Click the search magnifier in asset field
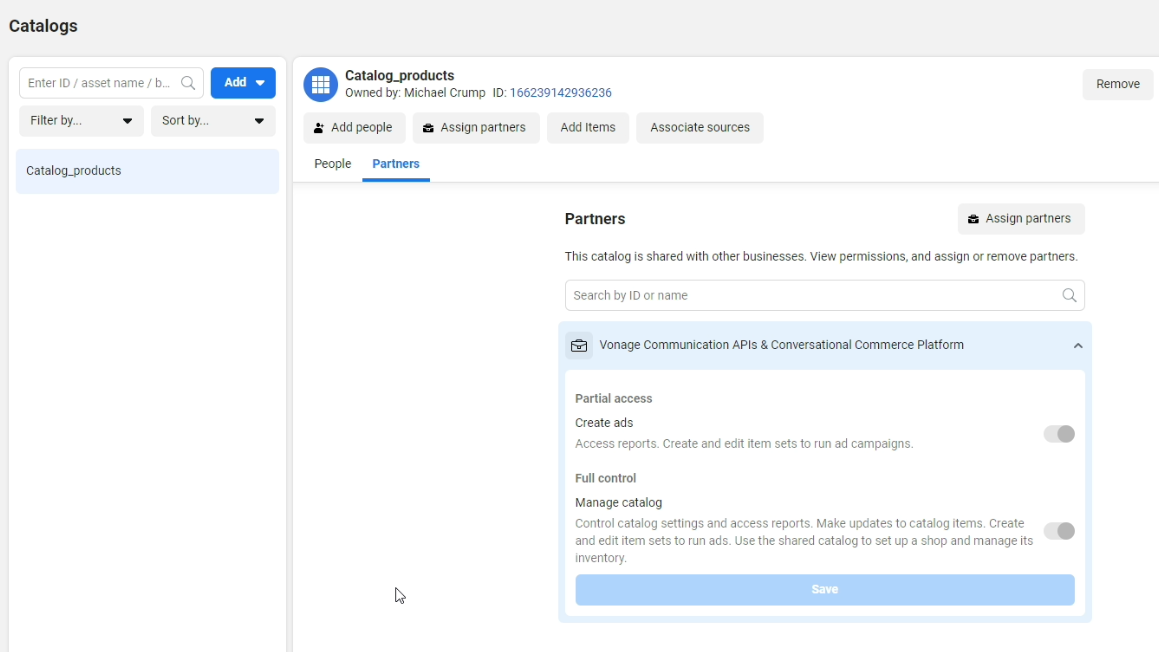This screenshot has width=1159, height=652. pos(188,83)
